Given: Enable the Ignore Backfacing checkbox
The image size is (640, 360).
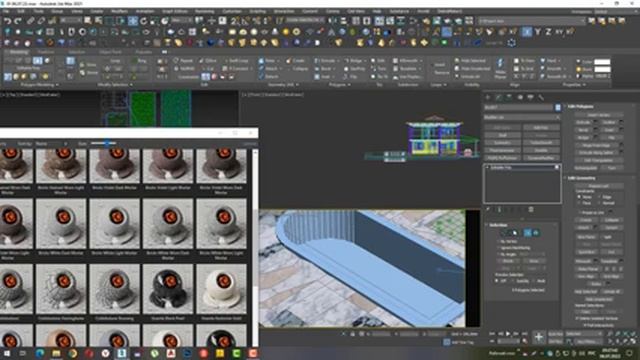Looking at the screenshot, I should (499, 248).
